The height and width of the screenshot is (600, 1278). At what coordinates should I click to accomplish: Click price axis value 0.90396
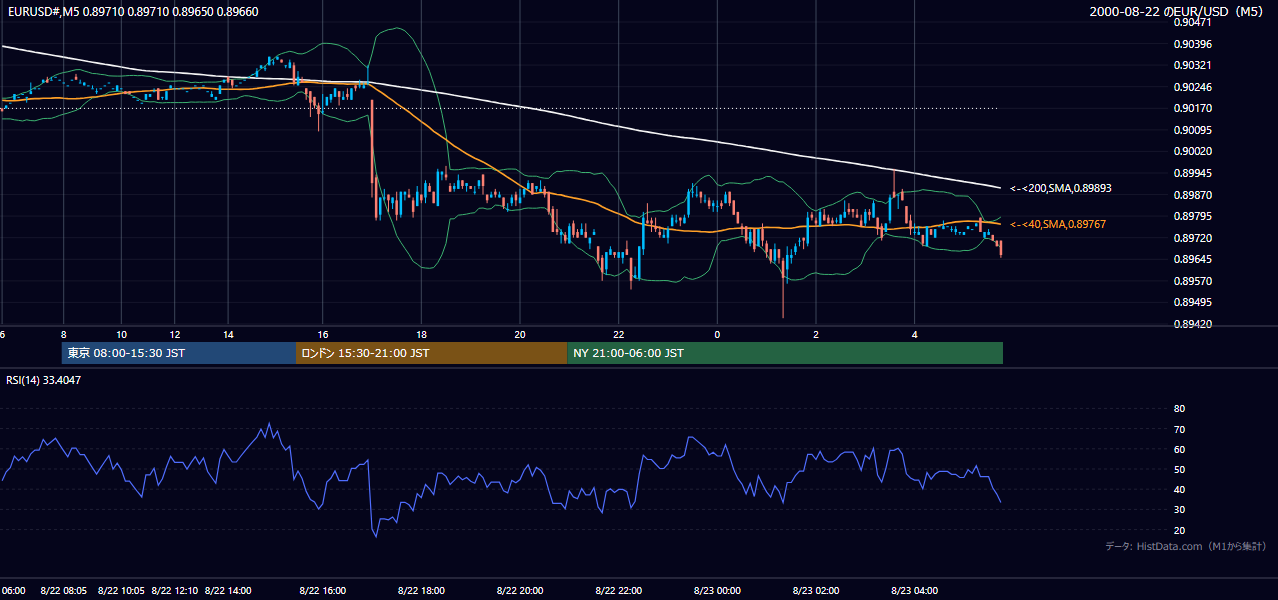[1192, 44]
